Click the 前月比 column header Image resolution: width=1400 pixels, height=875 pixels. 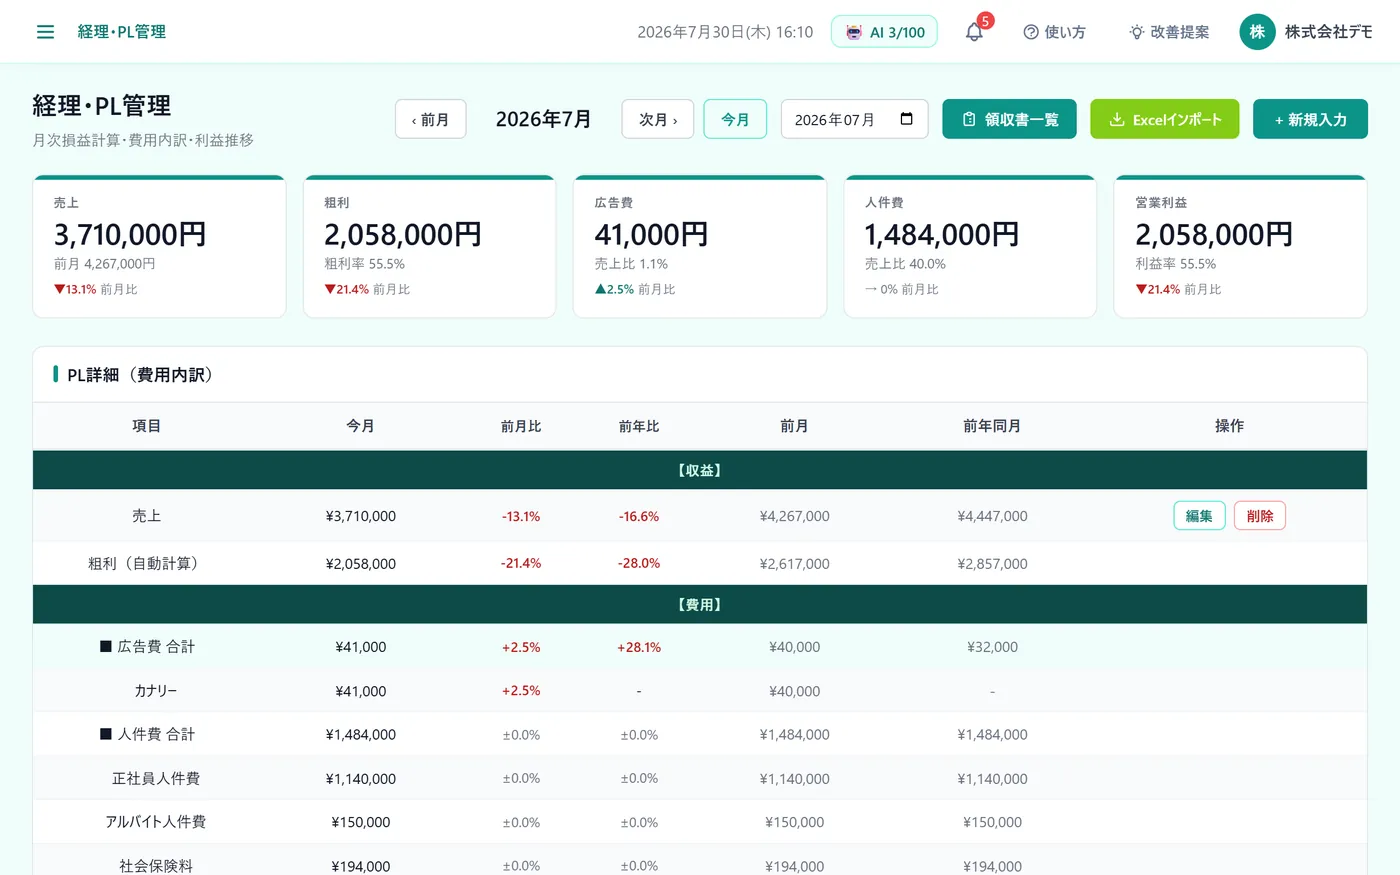pos(521,426)
